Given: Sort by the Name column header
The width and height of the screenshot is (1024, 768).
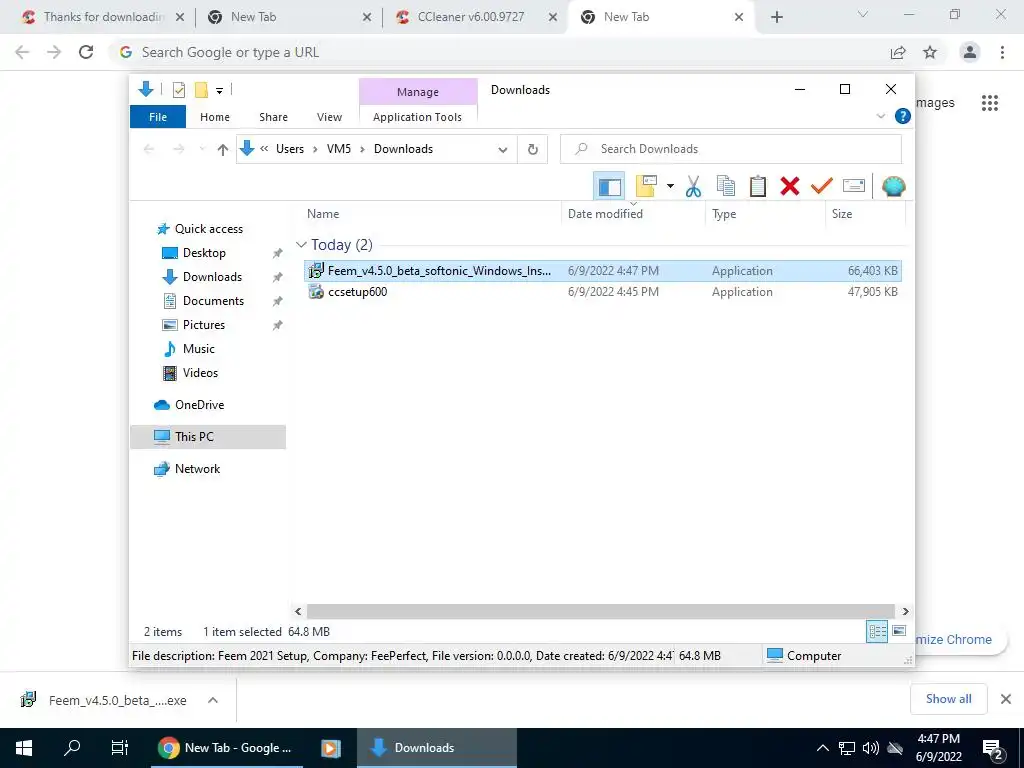Looking at the screenshot, I should tap(431, 214).
